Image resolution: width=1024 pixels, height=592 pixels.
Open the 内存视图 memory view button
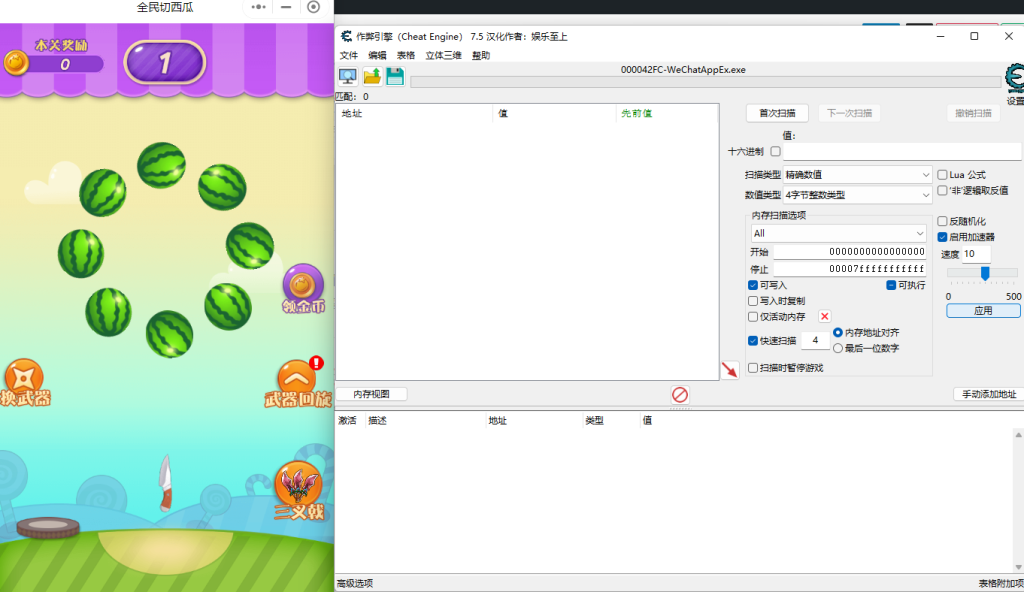click(x=371, y=394)
